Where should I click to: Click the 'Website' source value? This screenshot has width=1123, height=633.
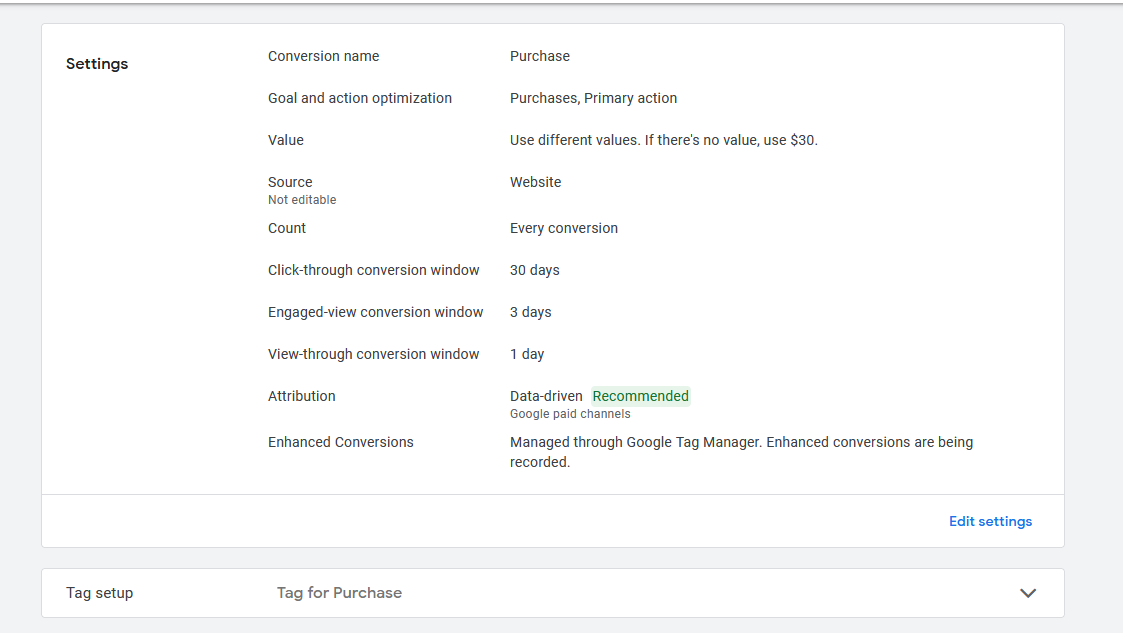pos(536,182)
